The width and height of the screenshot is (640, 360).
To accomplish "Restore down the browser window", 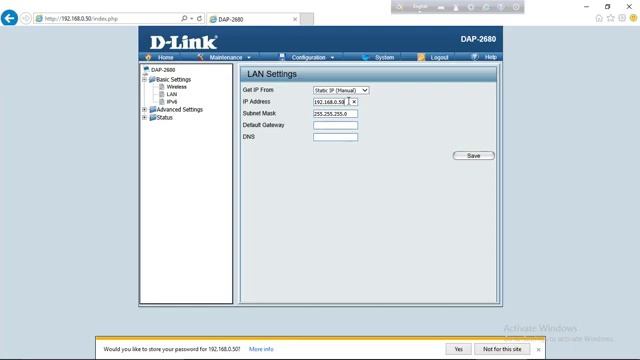I will pyautogui.click(x=607, y=7).
